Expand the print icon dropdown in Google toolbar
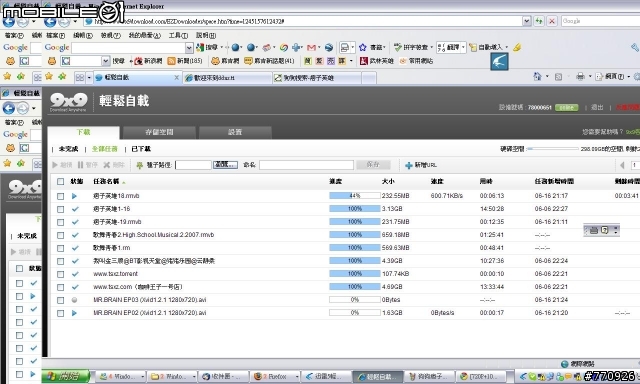The height and width of the screenshot is (384, 640). [353, 48]
